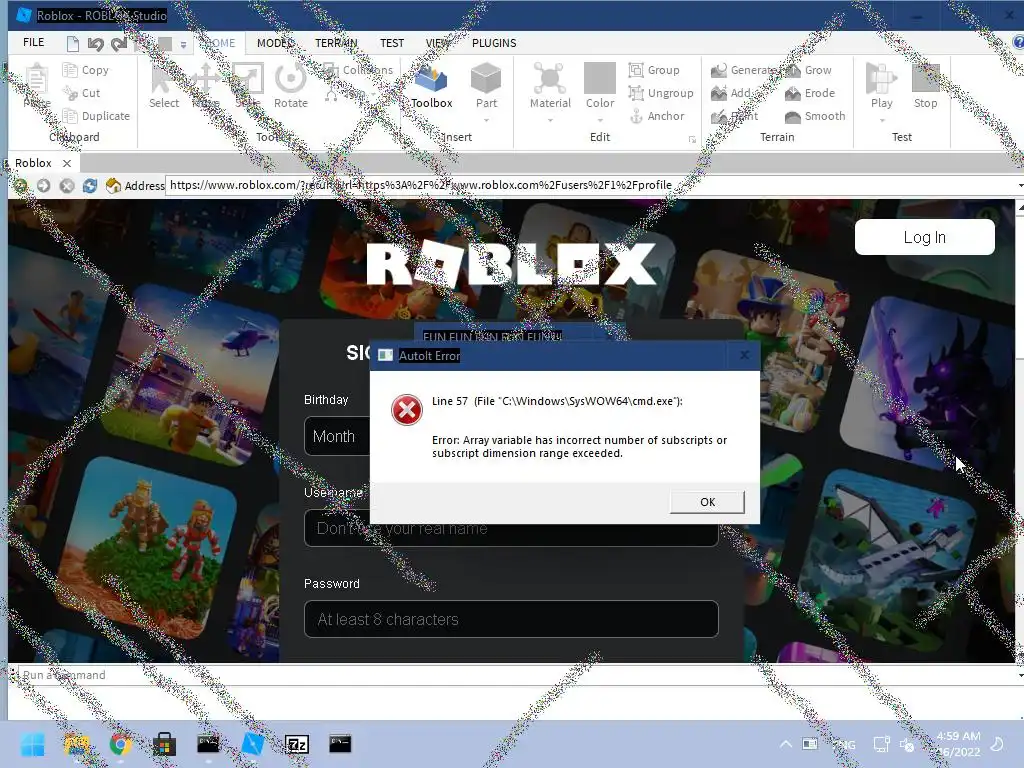Screen dimensions: 1024x768
Task: Click Duplicate in the Clipboard group
Action: click(96, 116)
